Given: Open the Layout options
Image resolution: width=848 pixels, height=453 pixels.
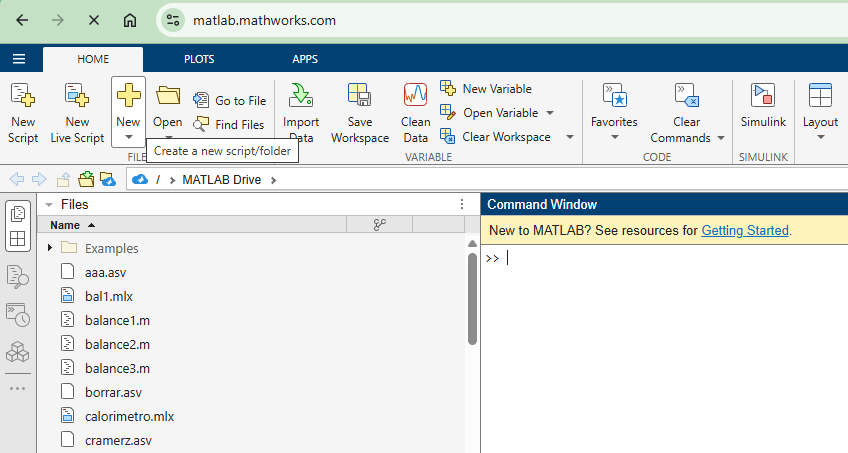Looking at the screenshot, I should (820, 112).
